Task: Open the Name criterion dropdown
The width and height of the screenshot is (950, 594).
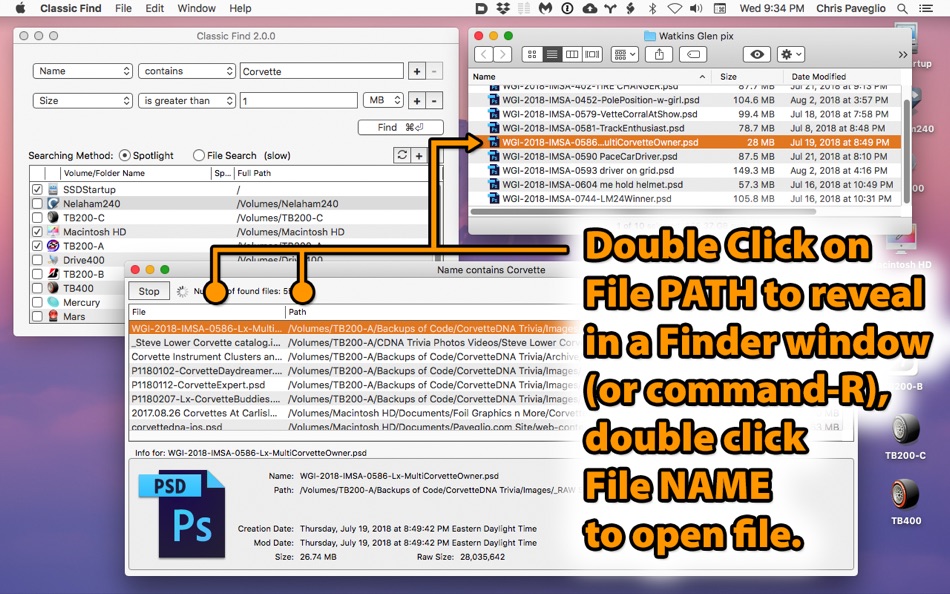Action: point(82,71)
